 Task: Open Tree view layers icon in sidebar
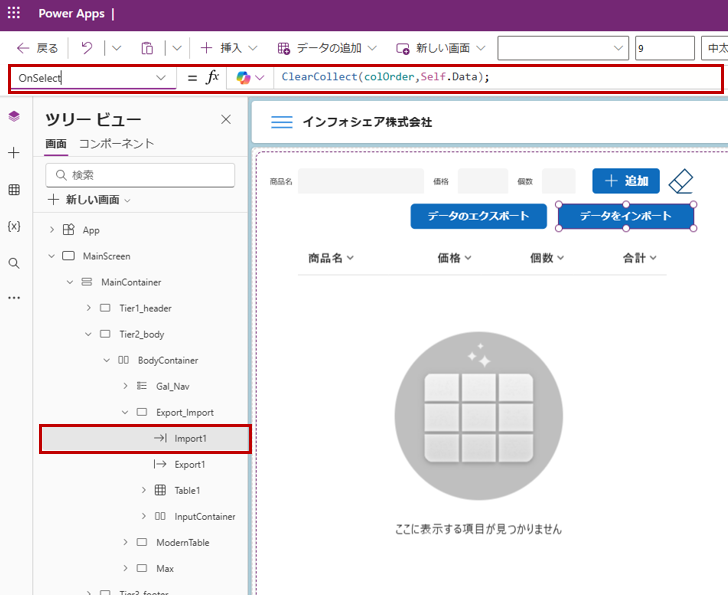(14, 116)
